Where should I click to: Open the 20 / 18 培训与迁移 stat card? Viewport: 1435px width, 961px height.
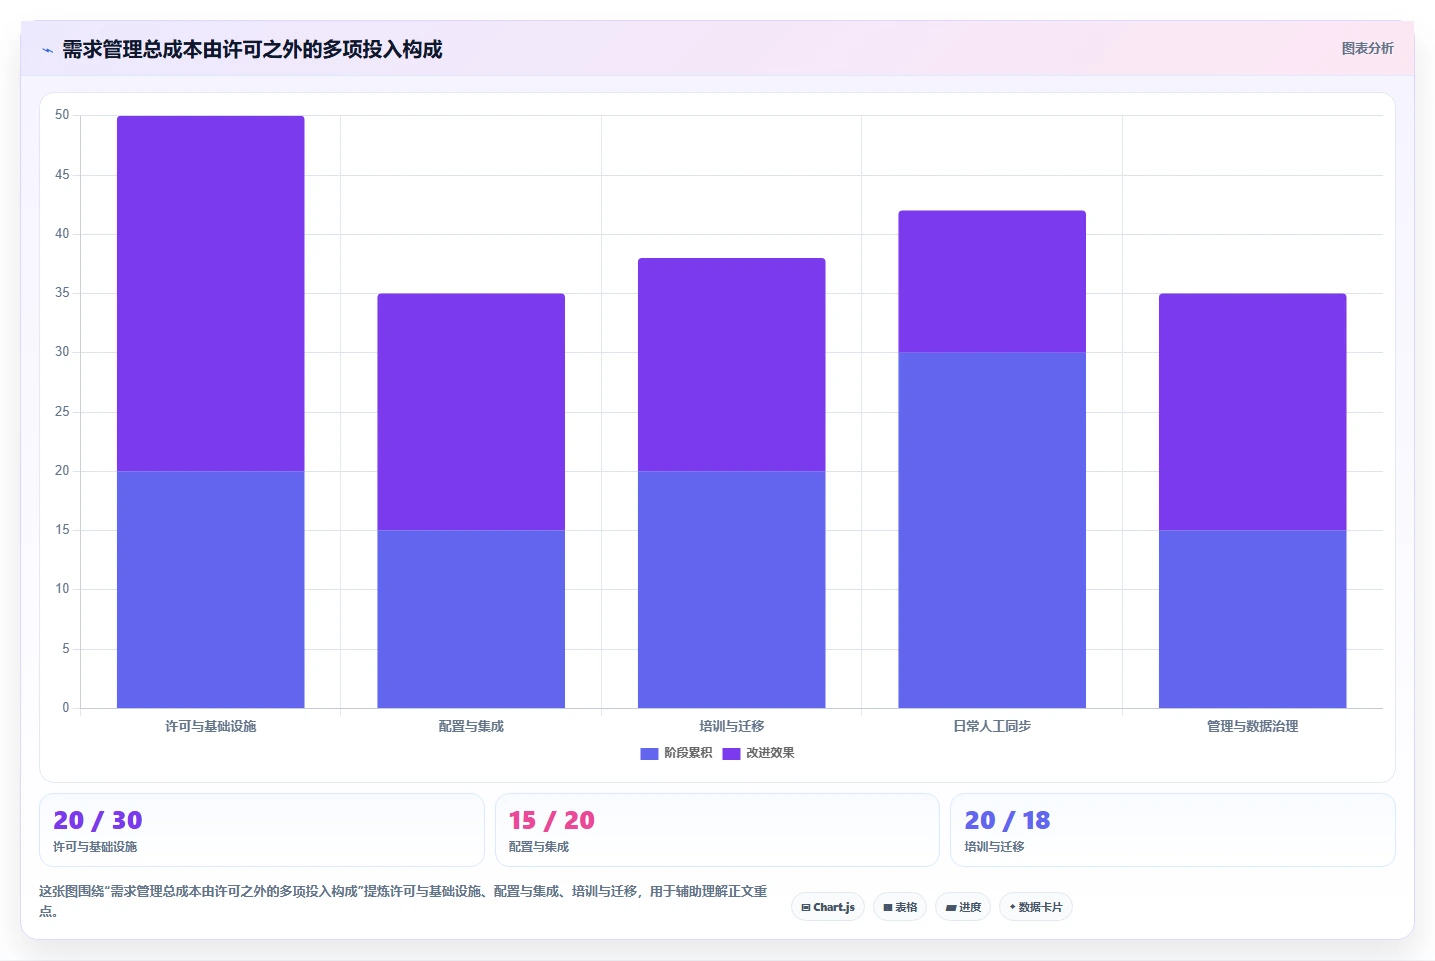(1173, 830)
